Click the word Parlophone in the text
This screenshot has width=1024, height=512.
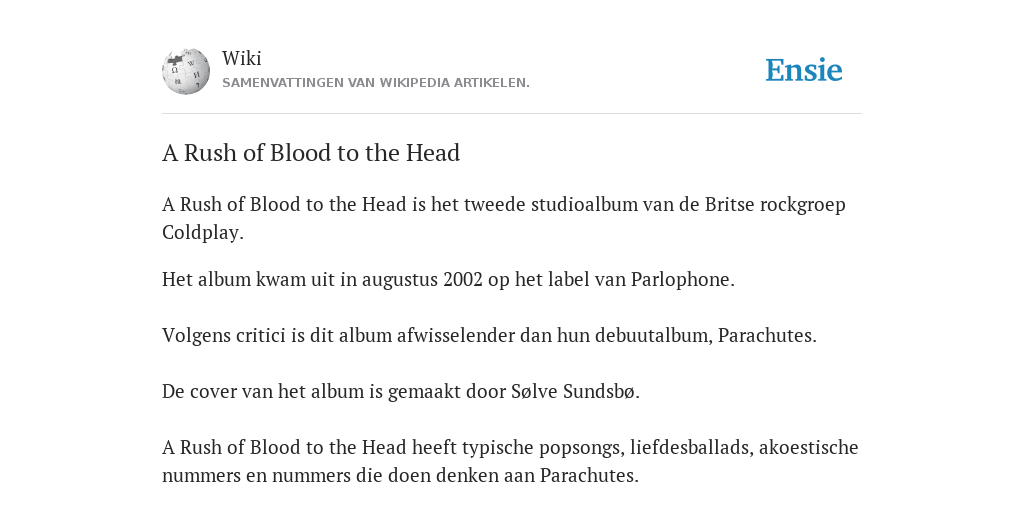(x=680, y=280)
